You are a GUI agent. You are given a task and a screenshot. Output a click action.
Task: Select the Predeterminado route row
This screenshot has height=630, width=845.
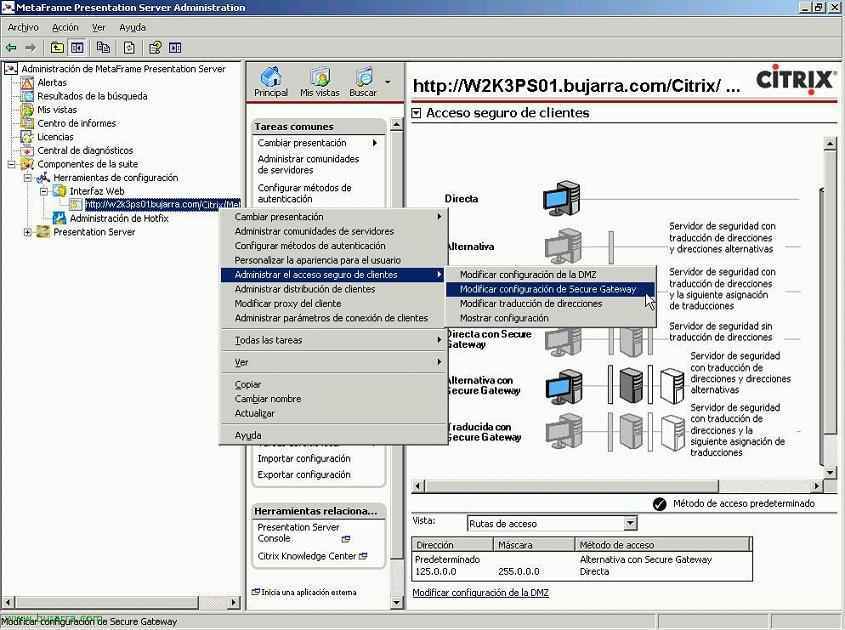581,560
